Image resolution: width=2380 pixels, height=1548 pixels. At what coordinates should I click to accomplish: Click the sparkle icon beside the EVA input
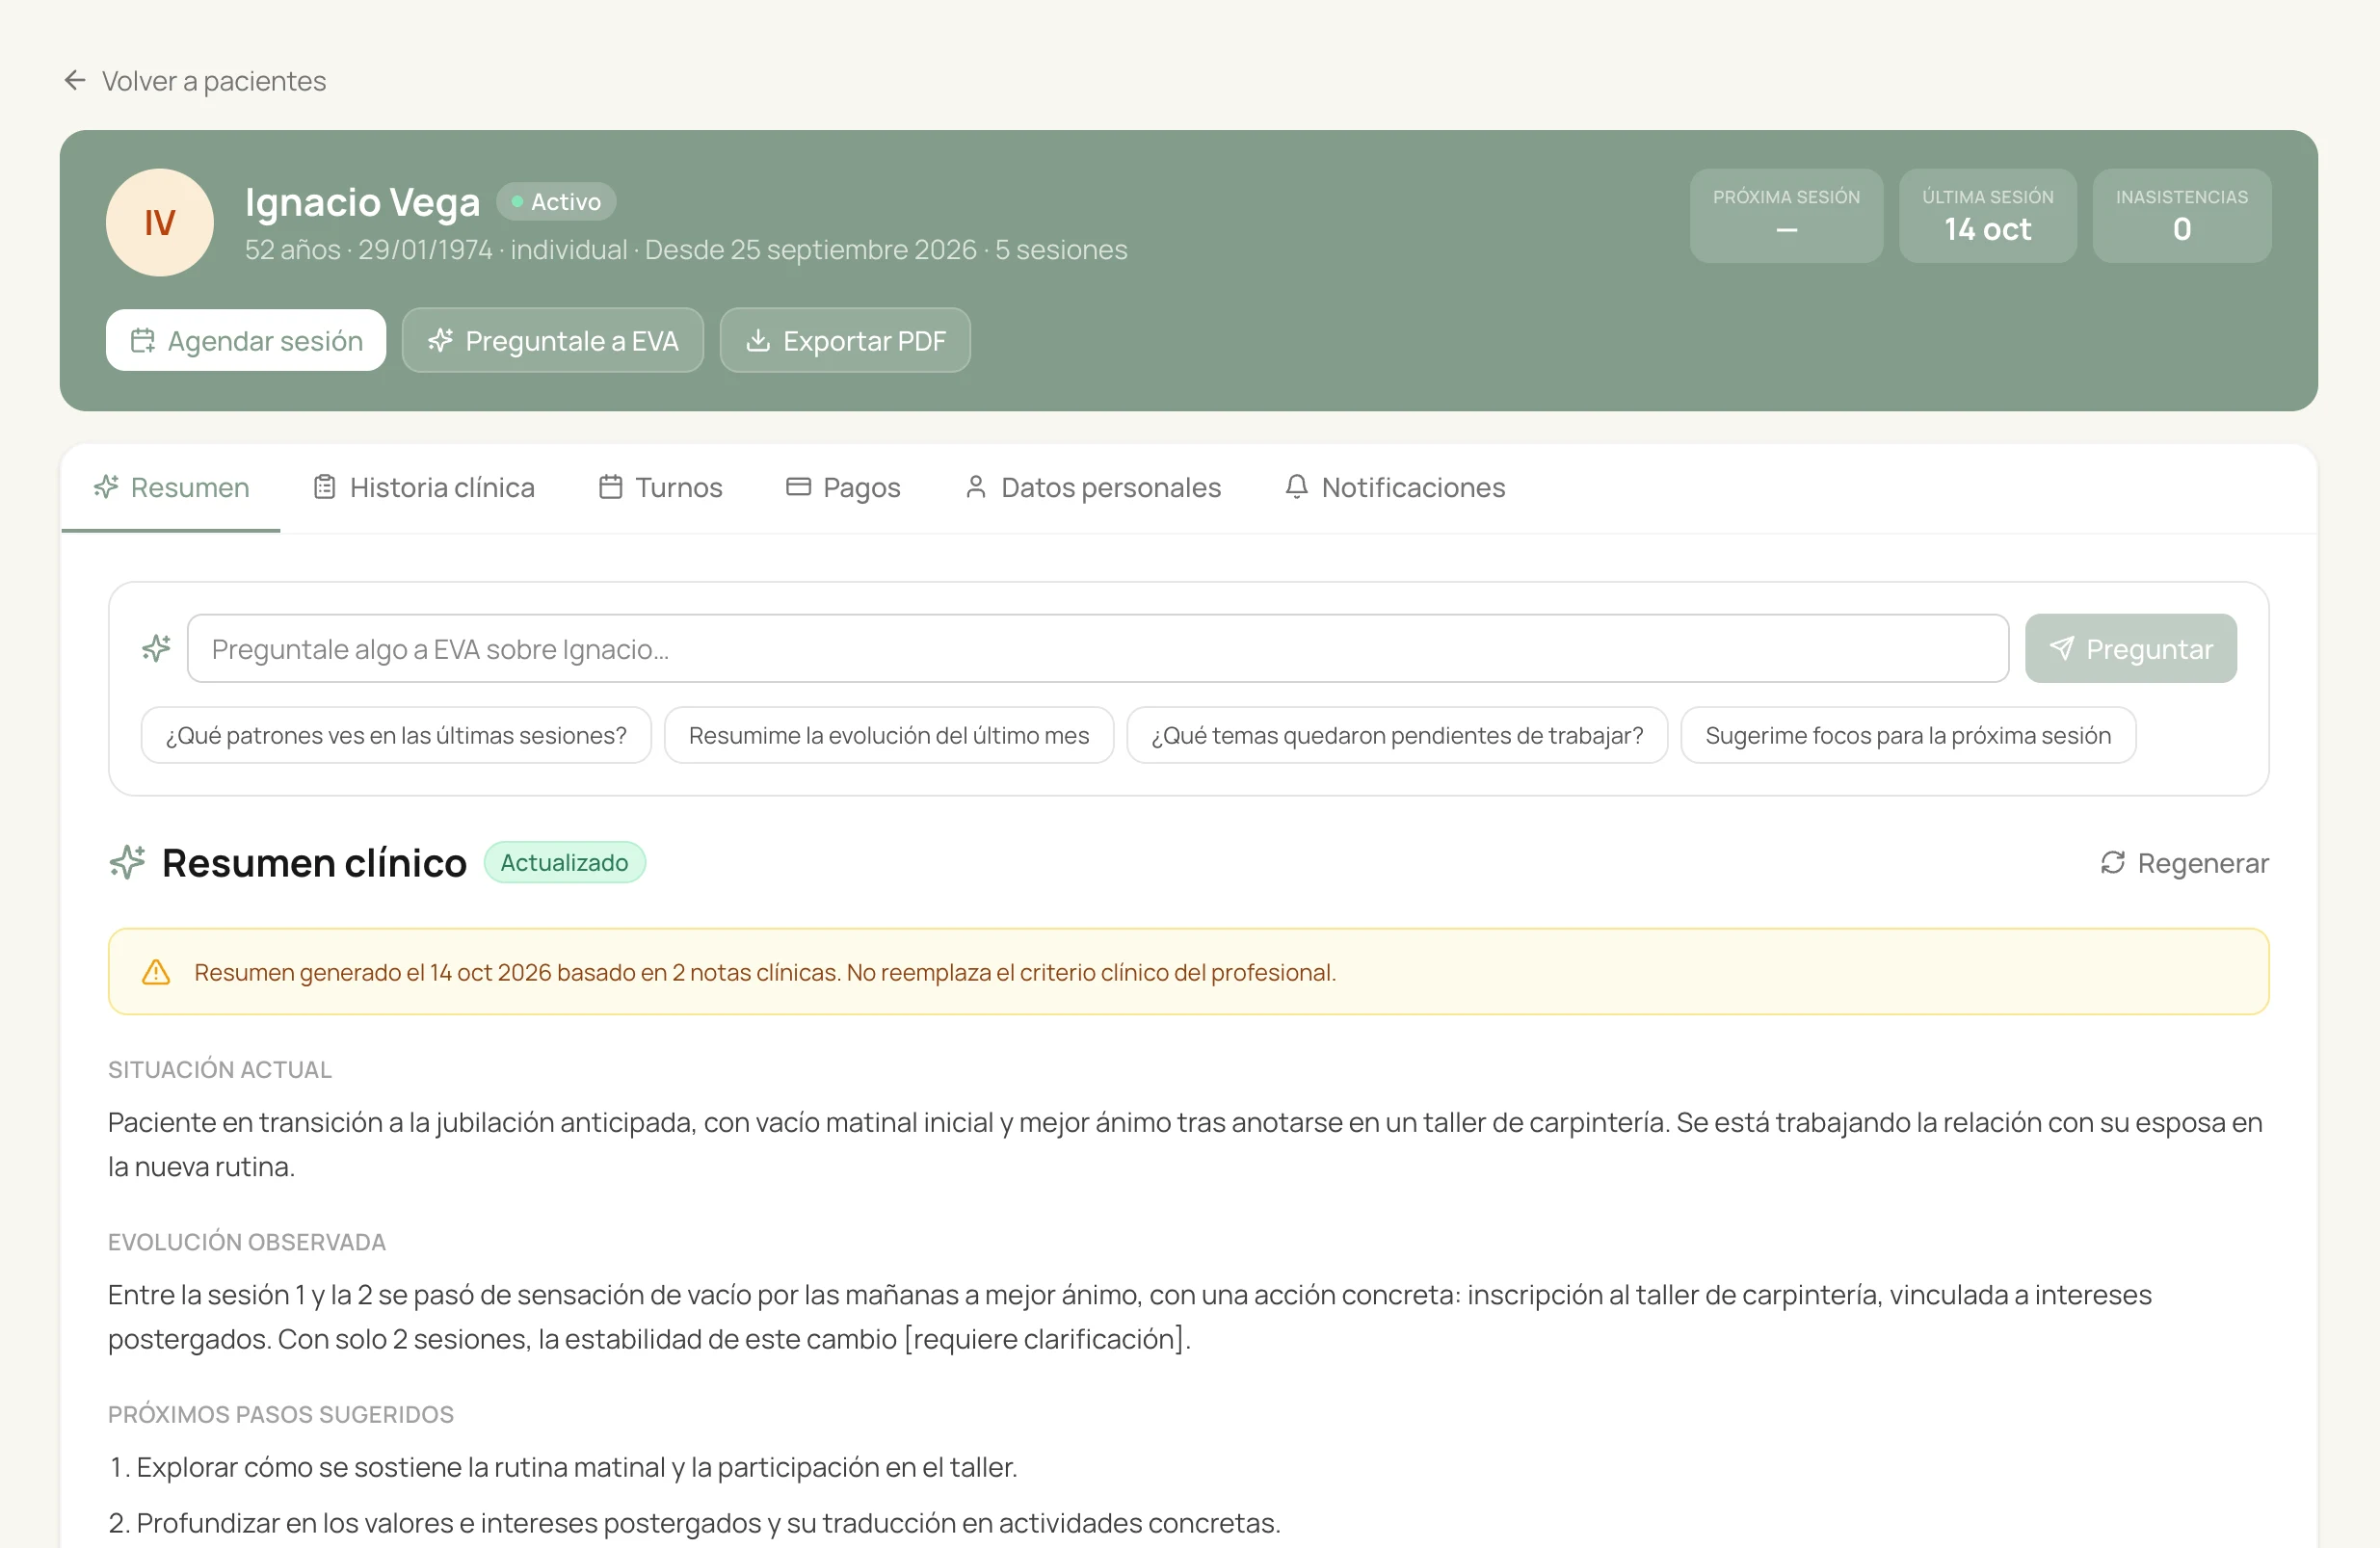click(156, 648)
